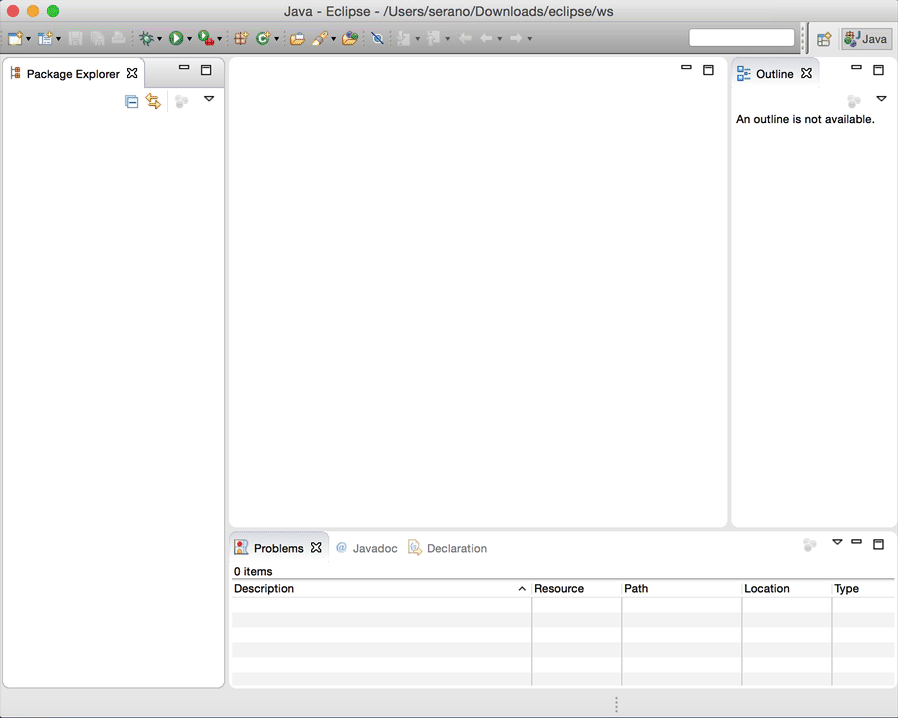Sort by Description column header
This screenshot has height=718, width=898.
click(380, 589)
